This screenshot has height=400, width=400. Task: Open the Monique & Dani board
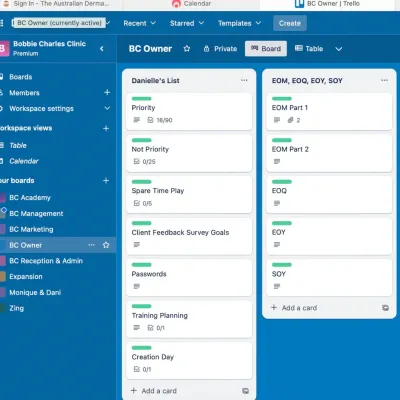coord(35,293)
